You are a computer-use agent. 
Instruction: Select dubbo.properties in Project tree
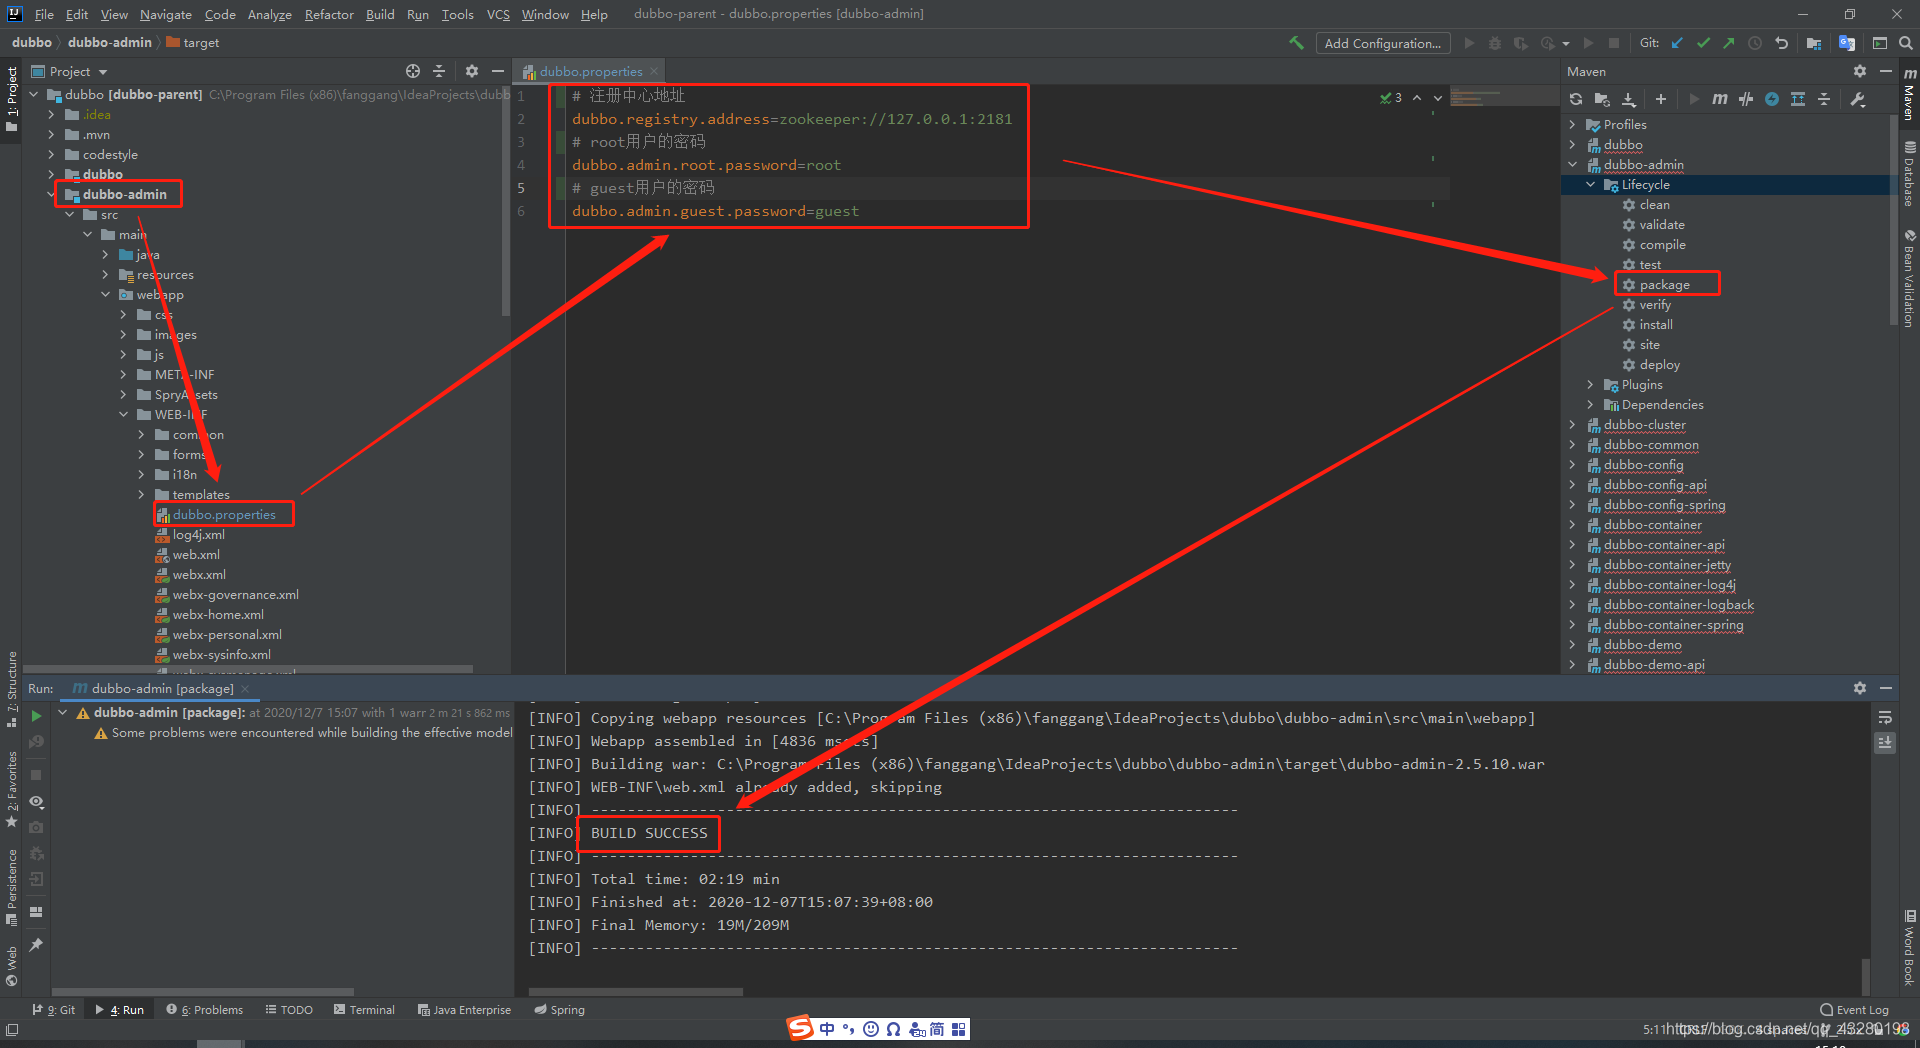(x=224, y=514)
